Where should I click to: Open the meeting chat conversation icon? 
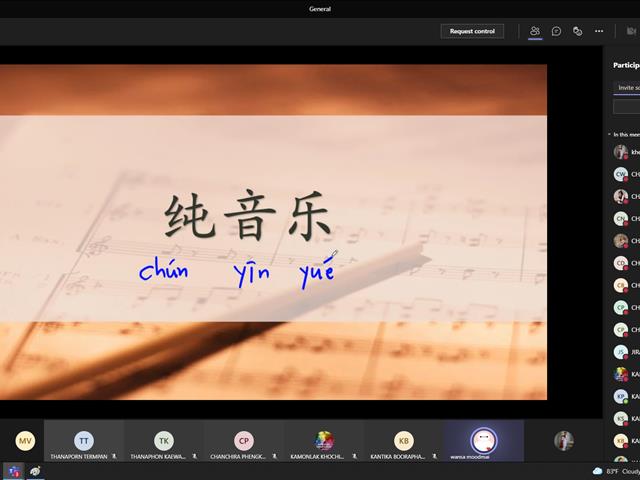[x=556, y=31]
